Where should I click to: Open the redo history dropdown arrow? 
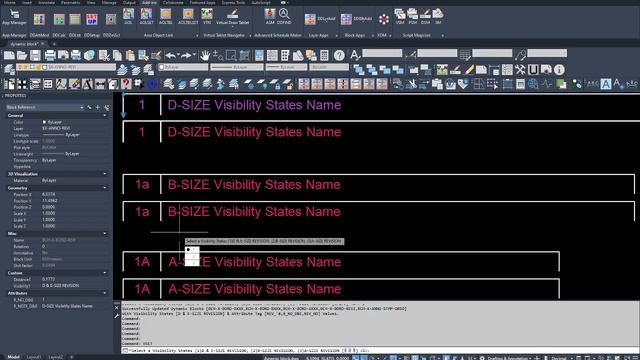click(193, 55)
